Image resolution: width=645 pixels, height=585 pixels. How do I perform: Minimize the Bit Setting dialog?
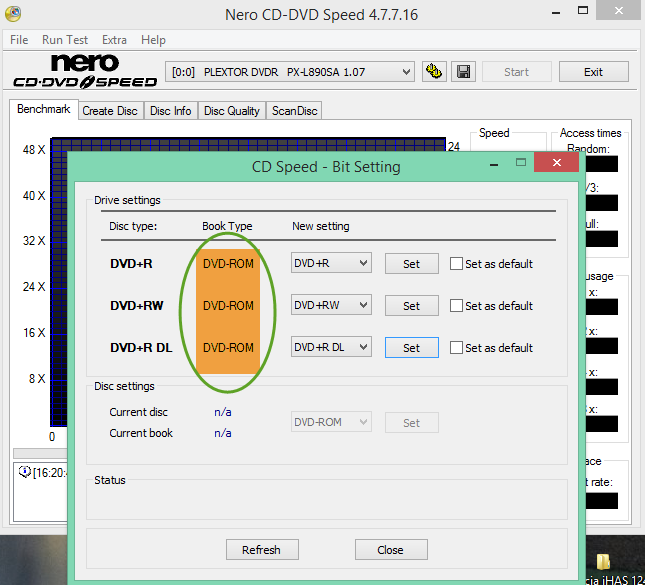(x=494, y=165)
